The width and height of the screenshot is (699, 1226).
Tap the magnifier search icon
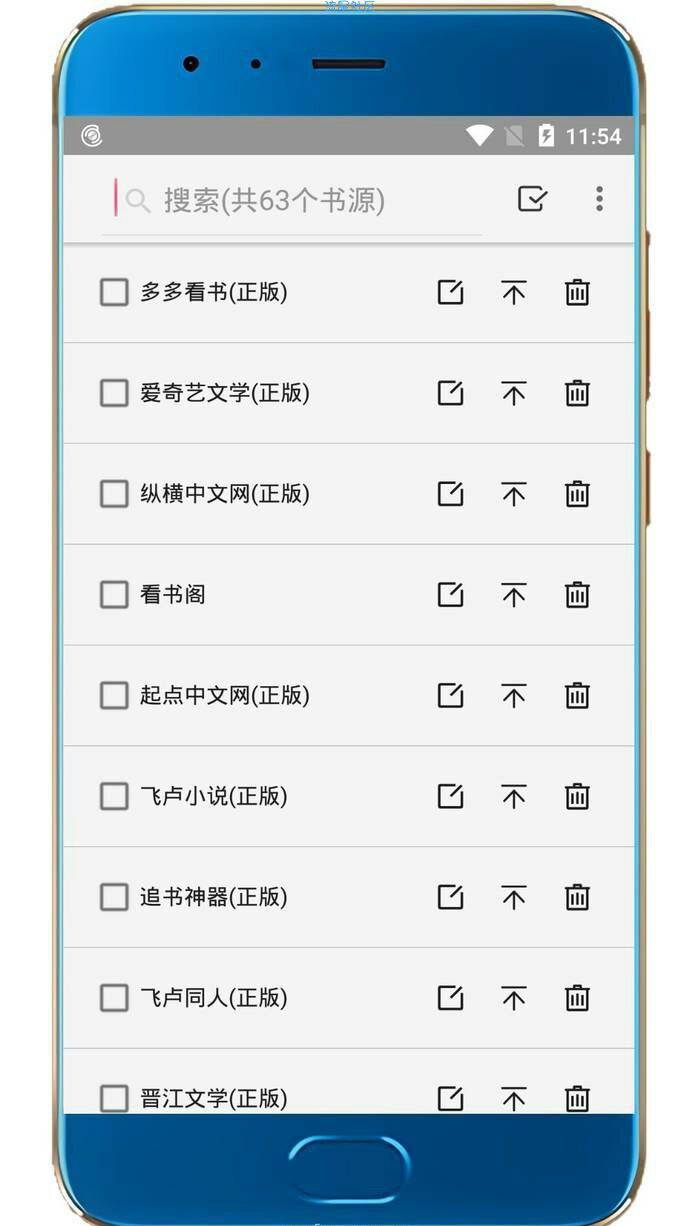click(x=138, y=201)
